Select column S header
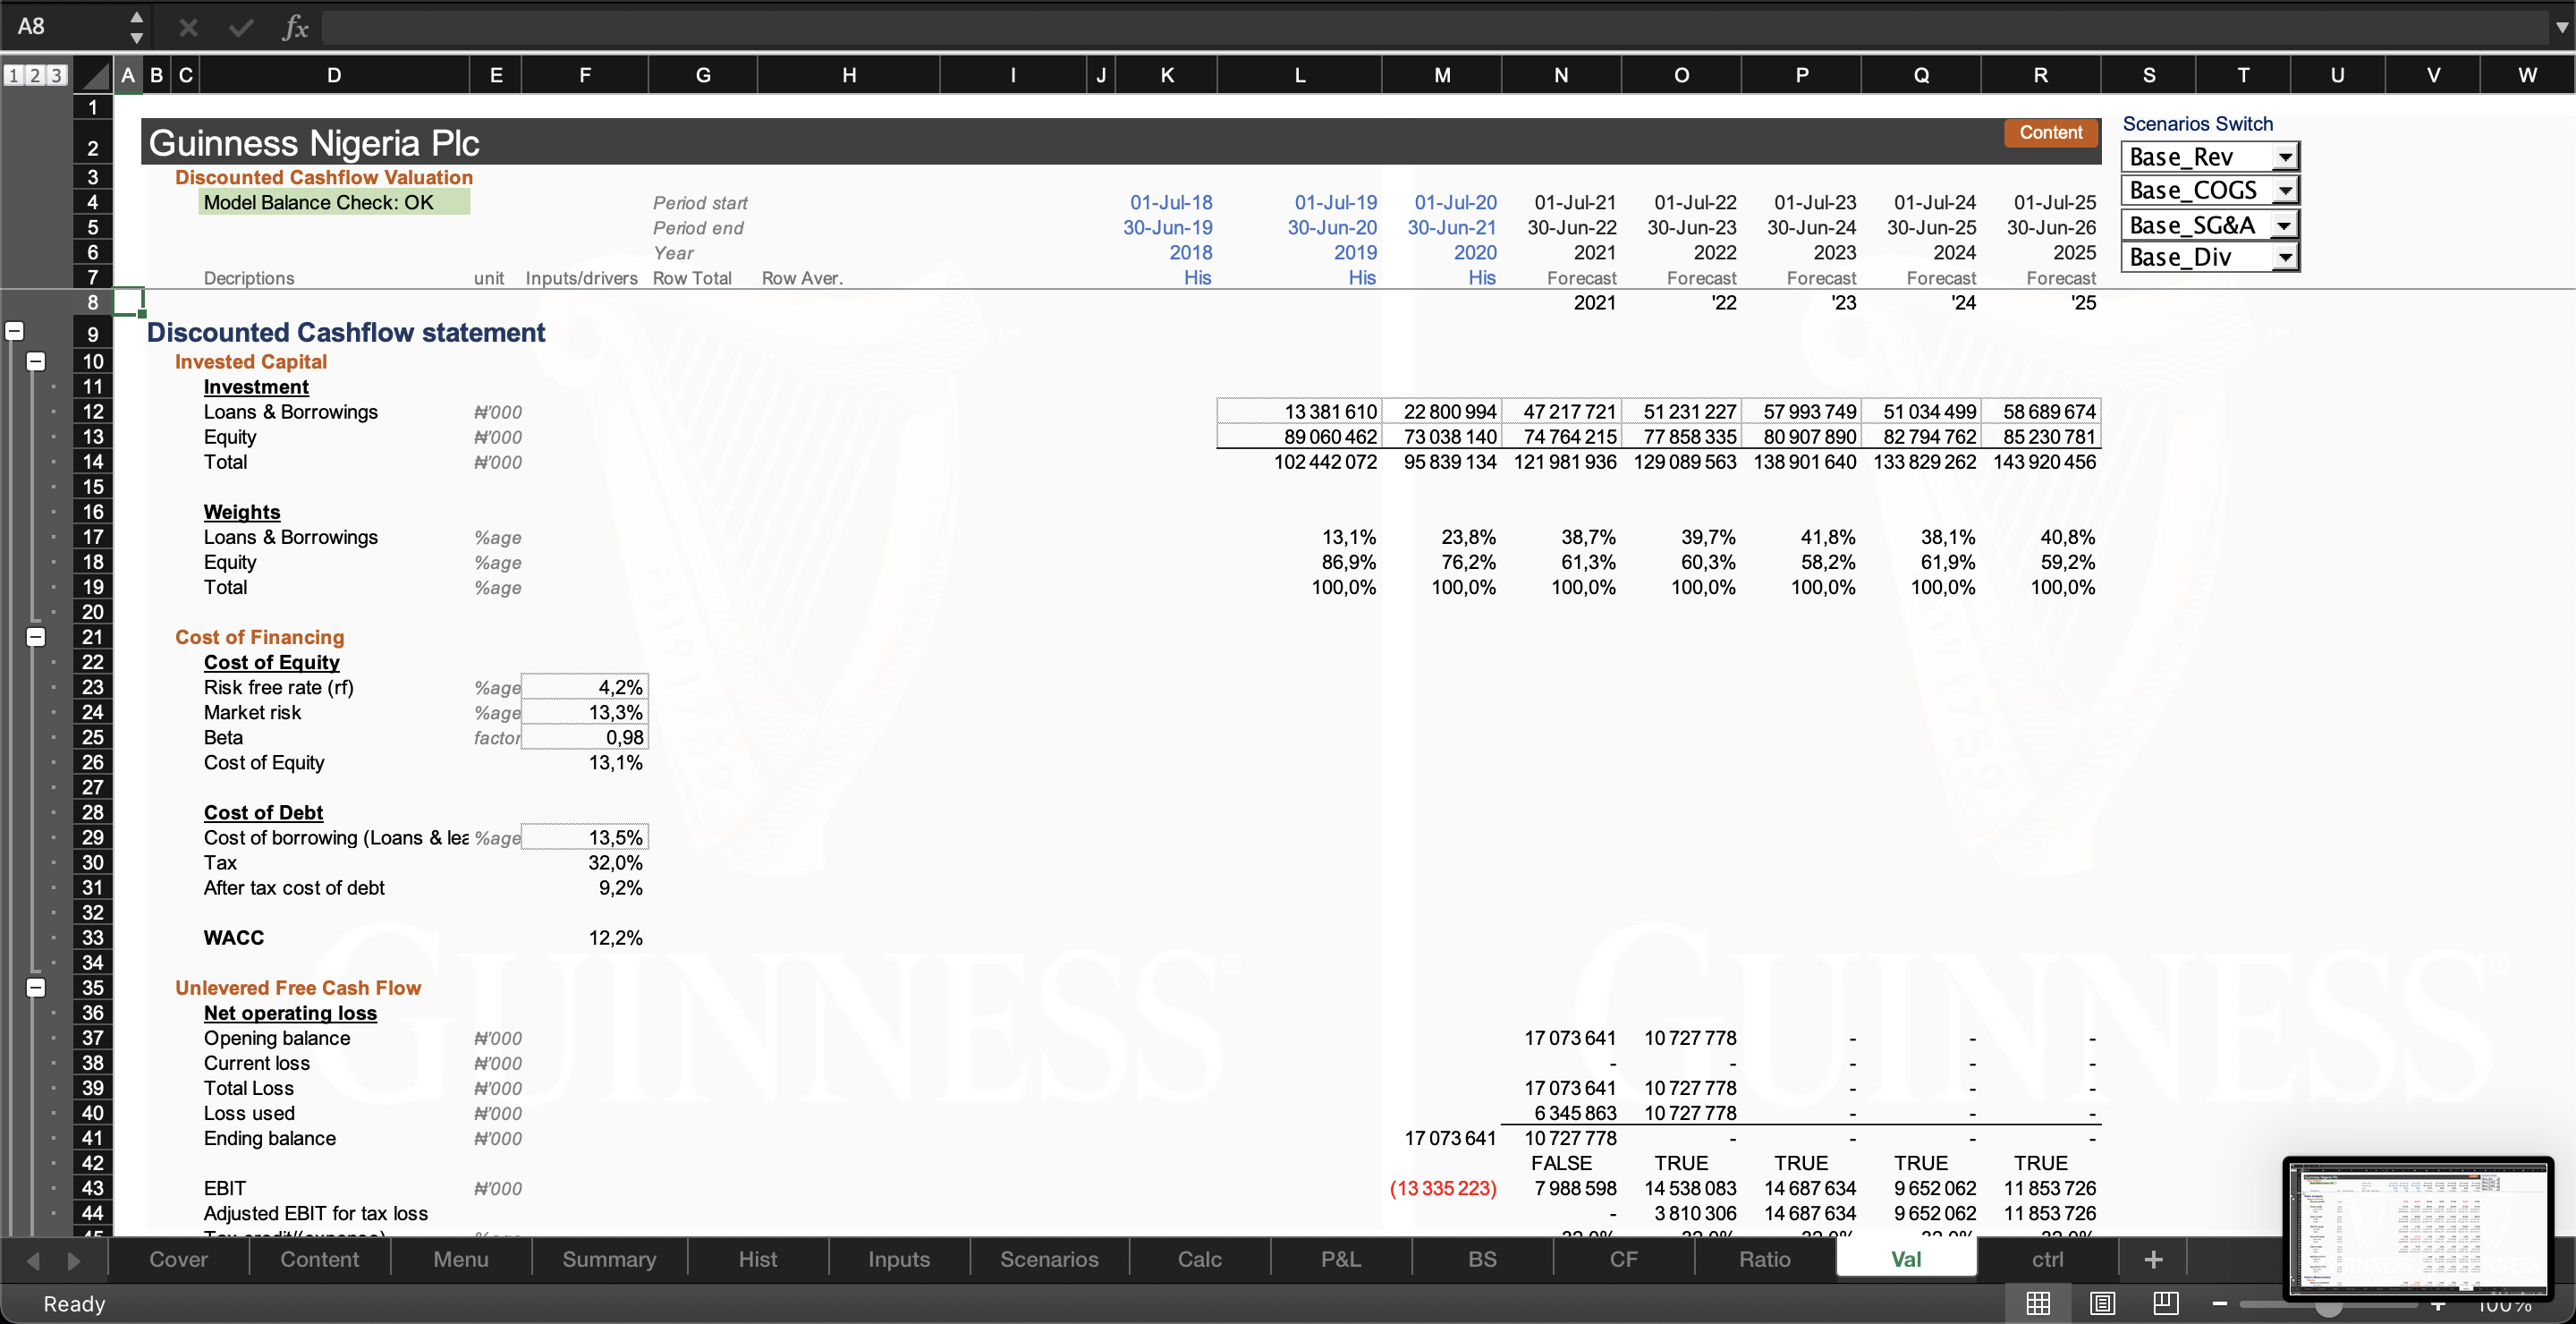This screenshot has width=2576, height=1324. [2148, 75]
